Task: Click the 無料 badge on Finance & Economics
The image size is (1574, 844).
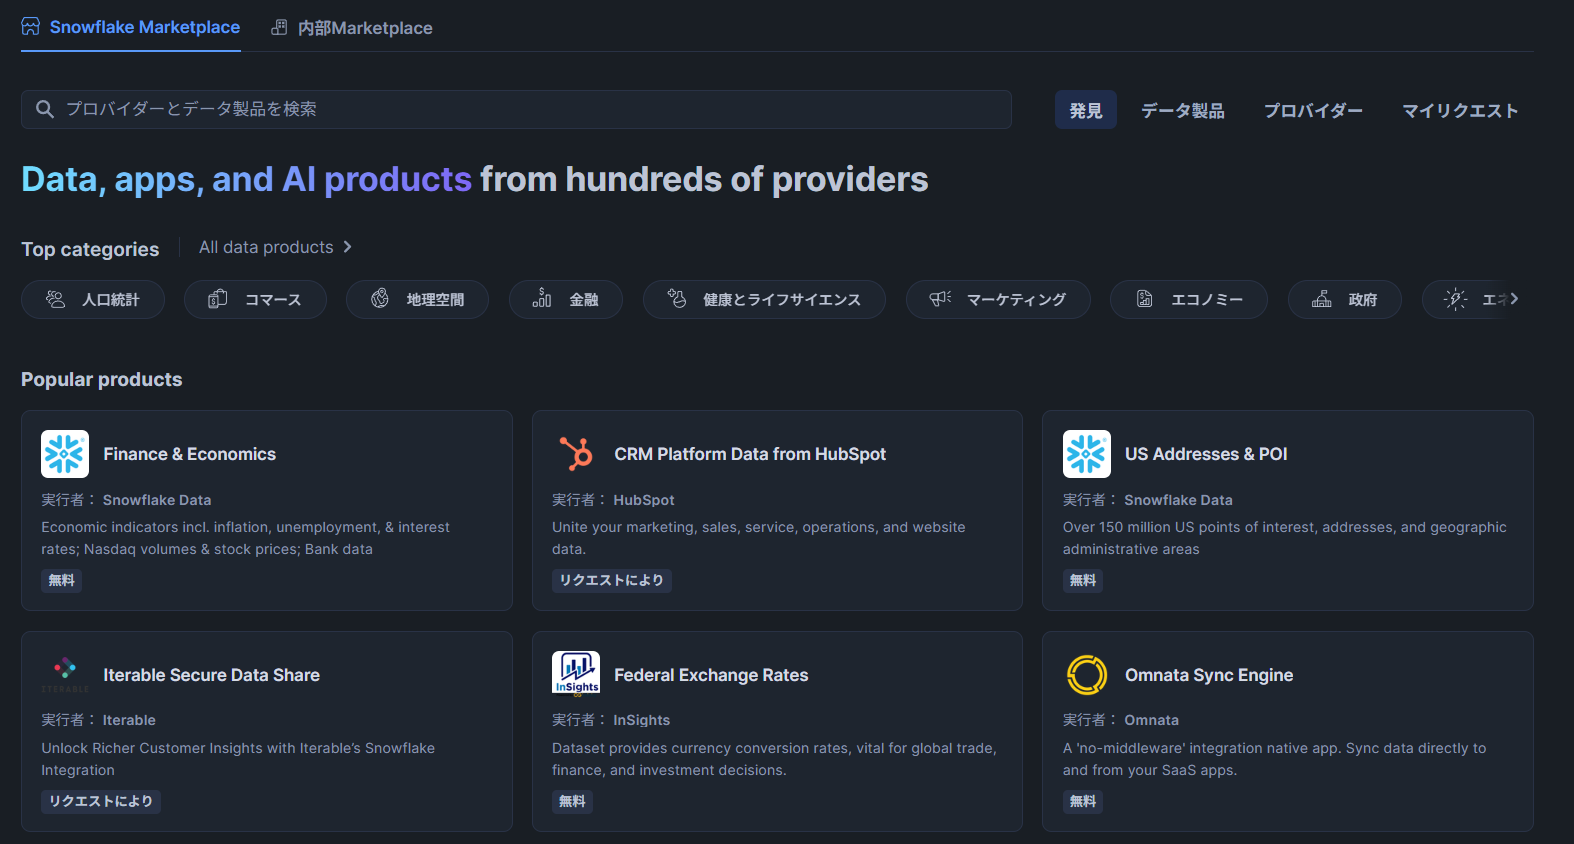Action: tap(62, 580)
